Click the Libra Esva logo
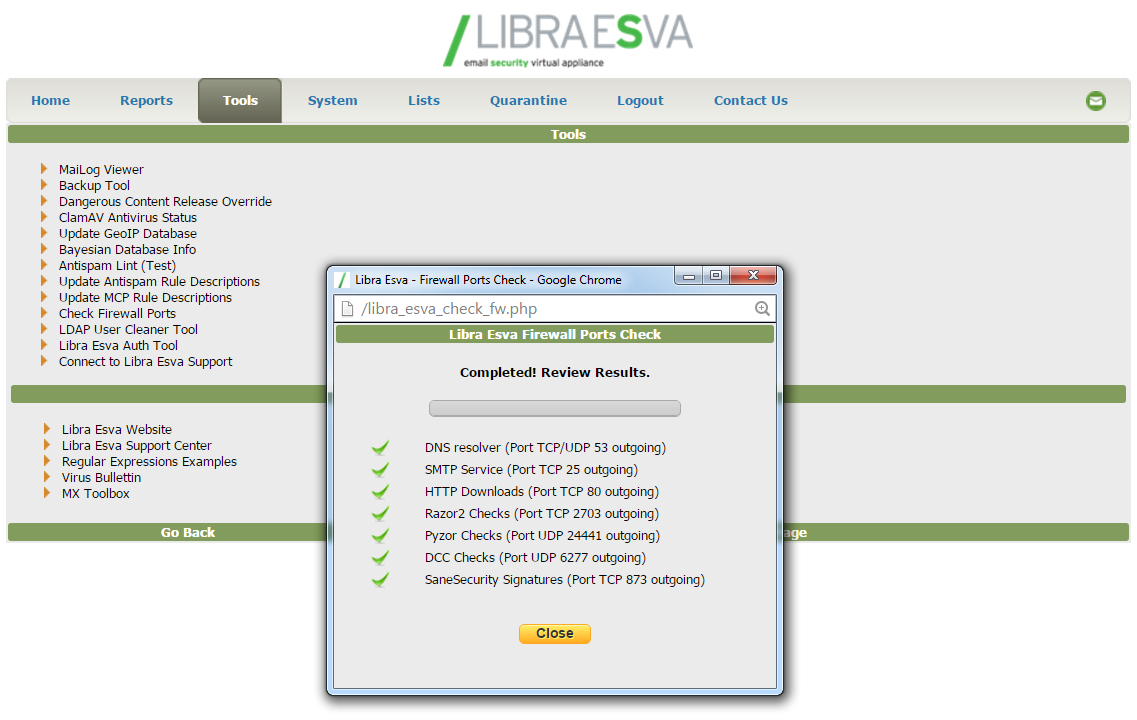Screen dimensions: 1137x720 pos(568,41)
